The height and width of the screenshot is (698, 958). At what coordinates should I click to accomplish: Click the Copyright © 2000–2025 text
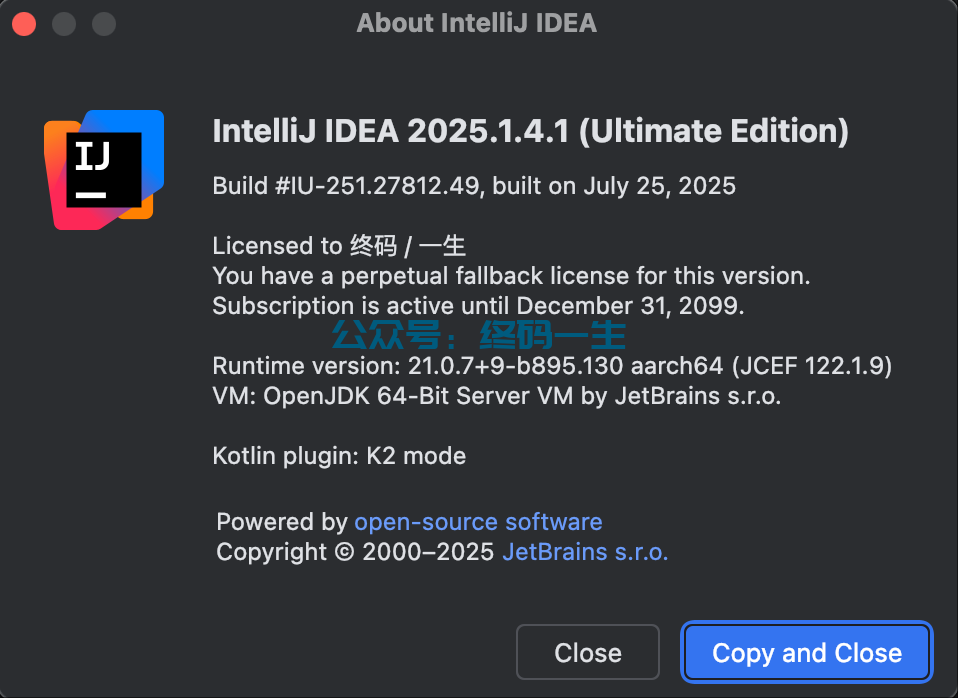(355, 552)
